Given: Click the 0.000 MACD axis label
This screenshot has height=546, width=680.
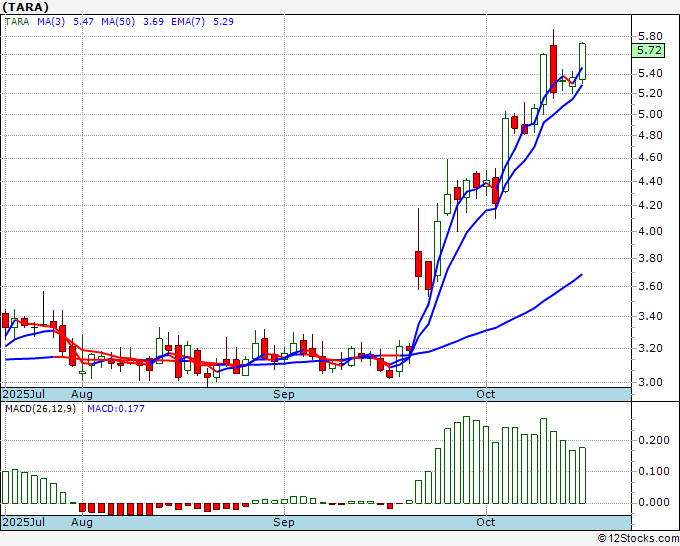Looking at the screenshot, I should pyautogui.click(x=653, y=502).
